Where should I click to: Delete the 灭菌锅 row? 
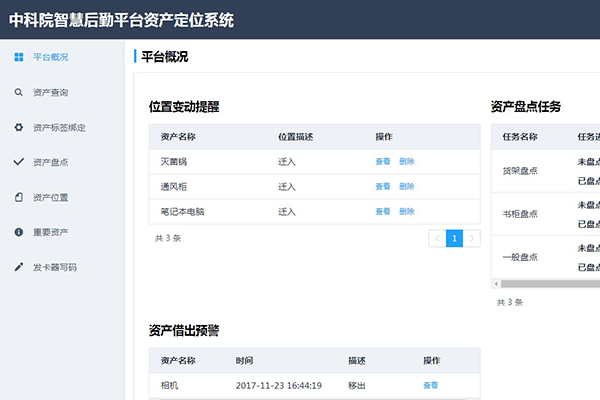[406, 161]
